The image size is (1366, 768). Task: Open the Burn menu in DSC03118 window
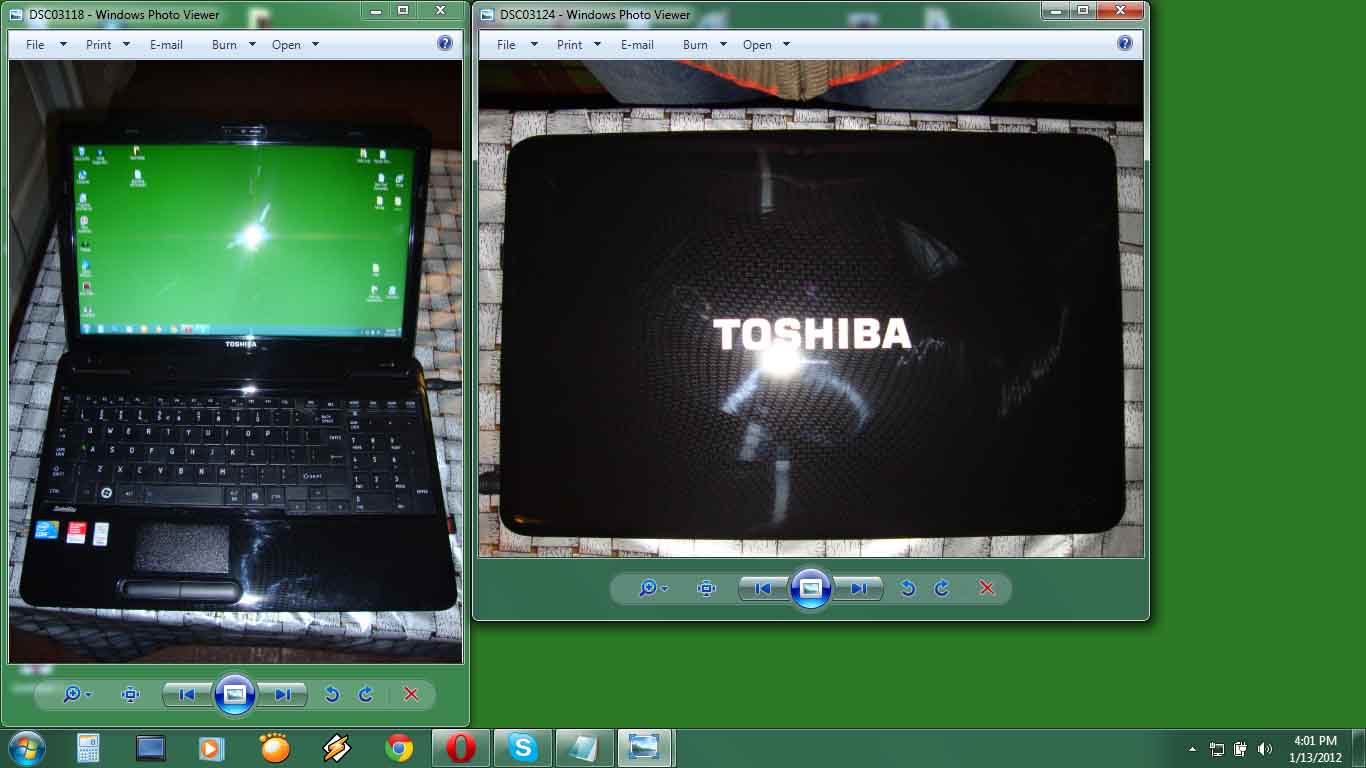[233, 44]
